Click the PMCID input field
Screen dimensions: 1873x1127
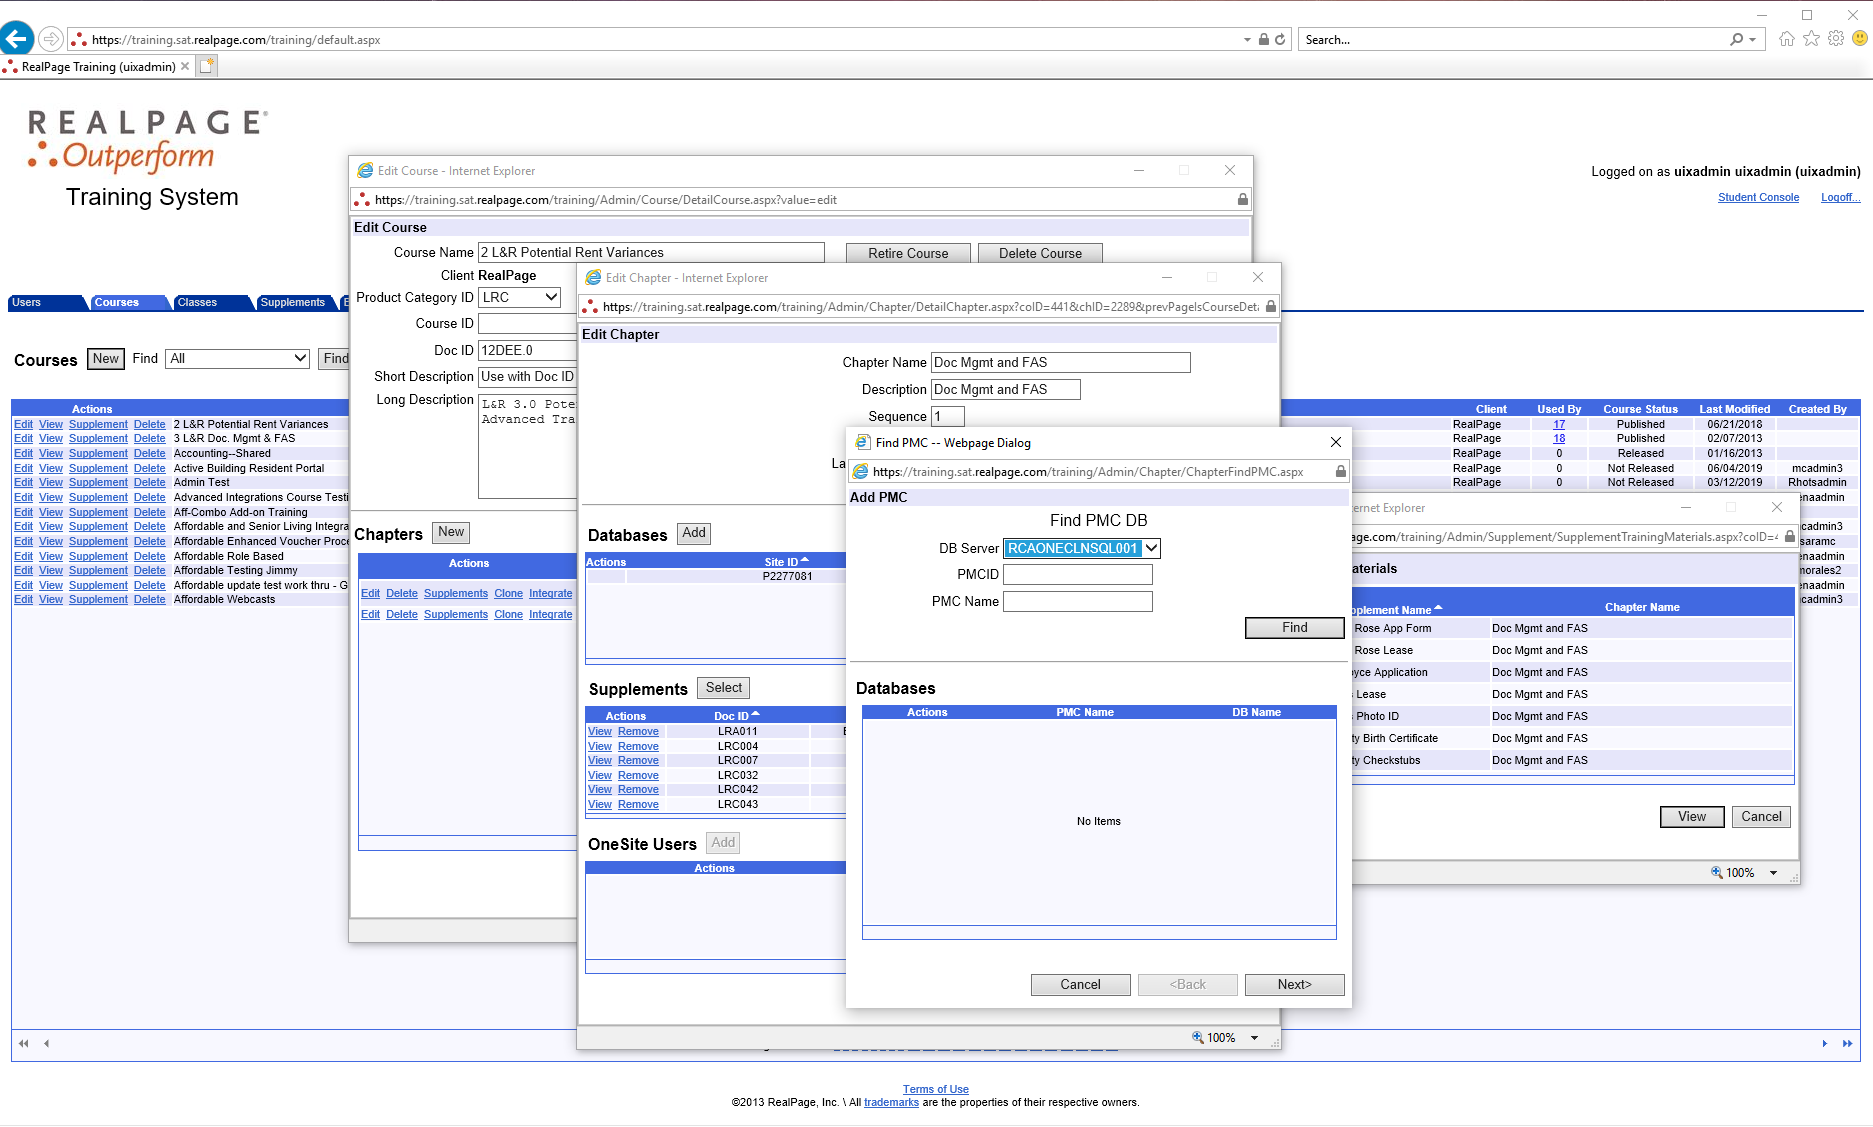(x=1077, y=574)
